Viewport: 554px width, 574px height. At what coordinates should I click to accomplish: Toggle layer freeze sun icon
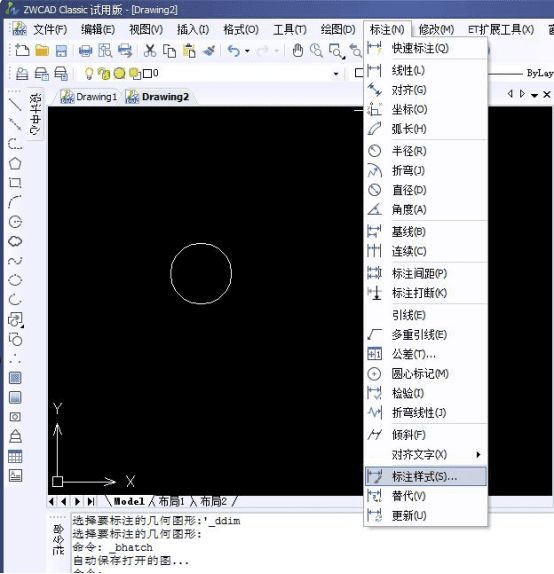click(x=119, y=74)
